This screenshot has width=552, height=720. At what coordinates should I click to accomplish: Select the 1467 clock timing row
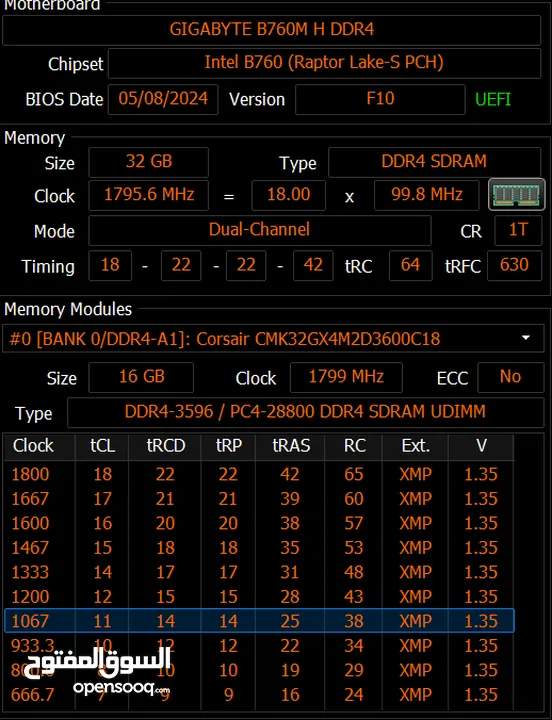point(259,548)
